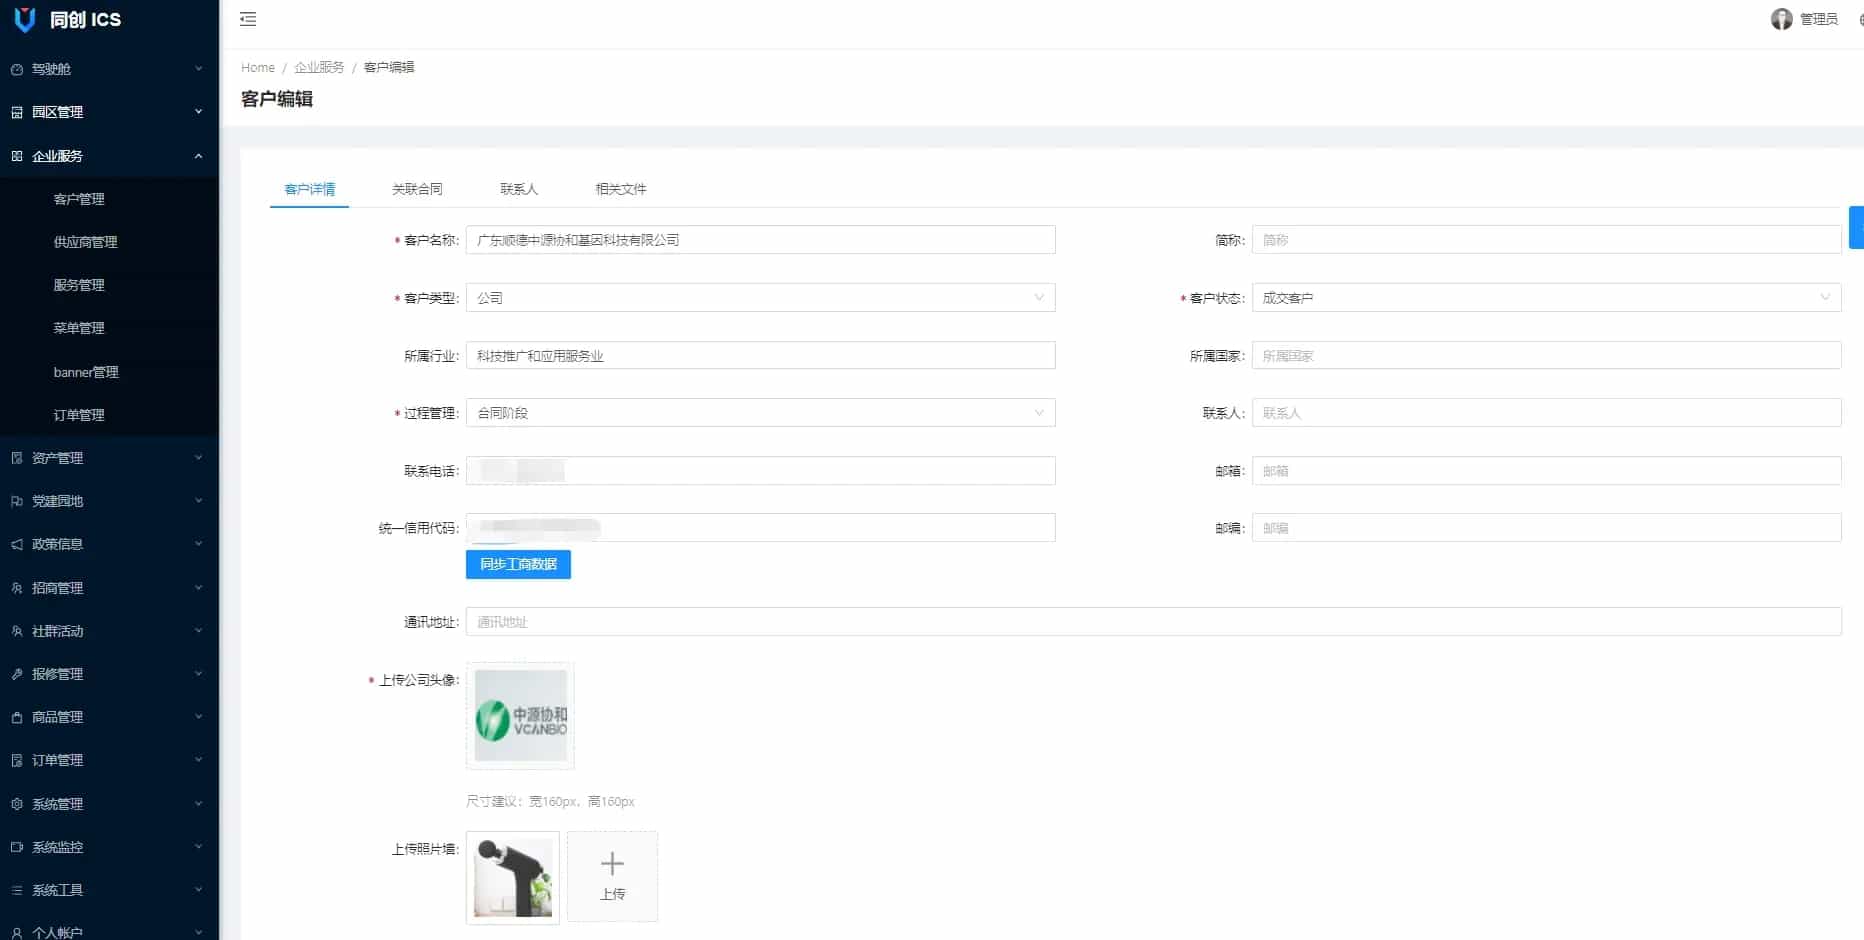Click the plus icon to upload photo
Viewport: 1864px width, 940px height.
click(612, 864)
